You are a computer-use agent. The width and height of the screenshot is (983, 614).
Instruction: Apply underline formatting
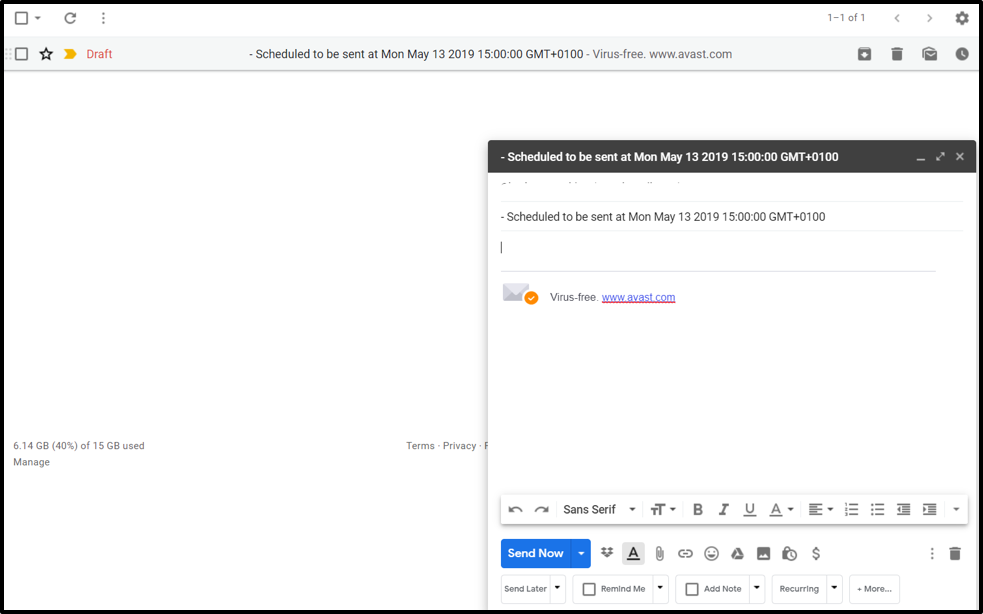pos(749,509)
